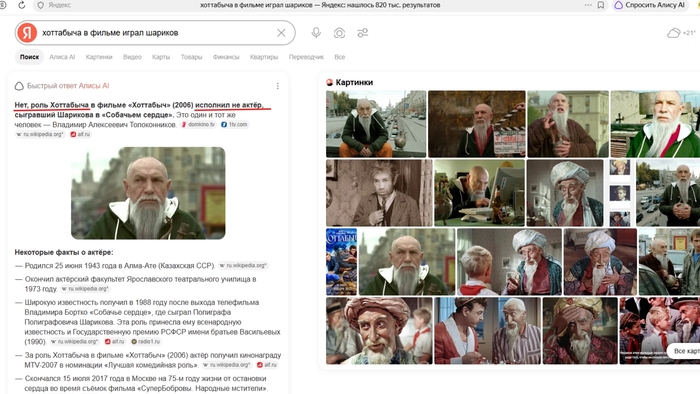Expand the Все services tab
The width and height of the screenshot is (700, 394).
pyautogui.click(x=340, y=57)
